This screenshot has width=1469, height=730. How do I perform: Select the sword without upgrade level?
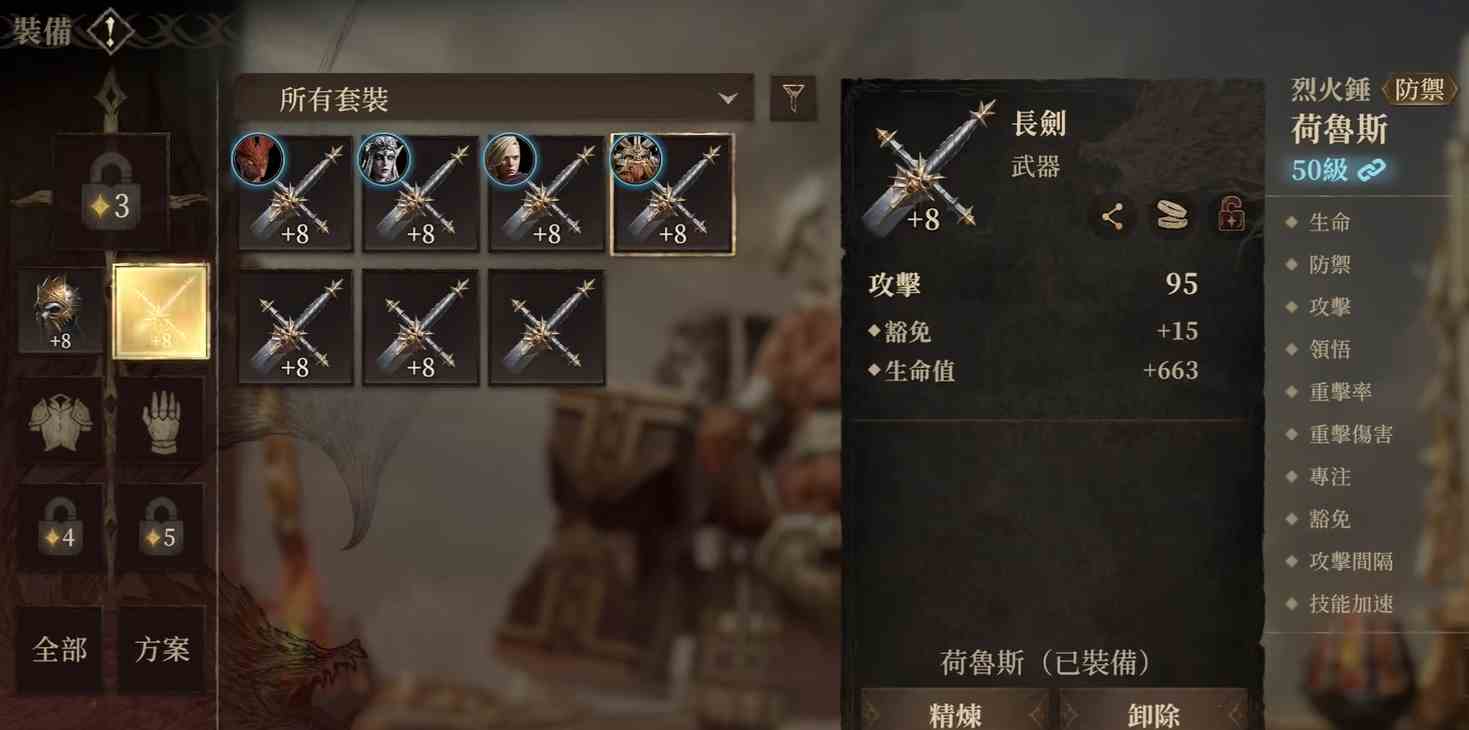click(x=547, y=327)
